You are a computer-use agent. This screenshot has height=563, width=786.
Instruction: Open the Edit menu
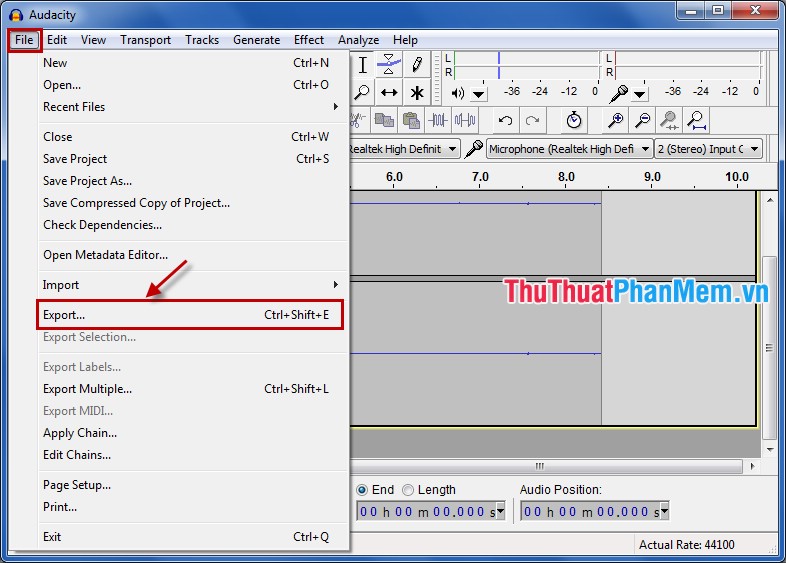coord(57,40)
